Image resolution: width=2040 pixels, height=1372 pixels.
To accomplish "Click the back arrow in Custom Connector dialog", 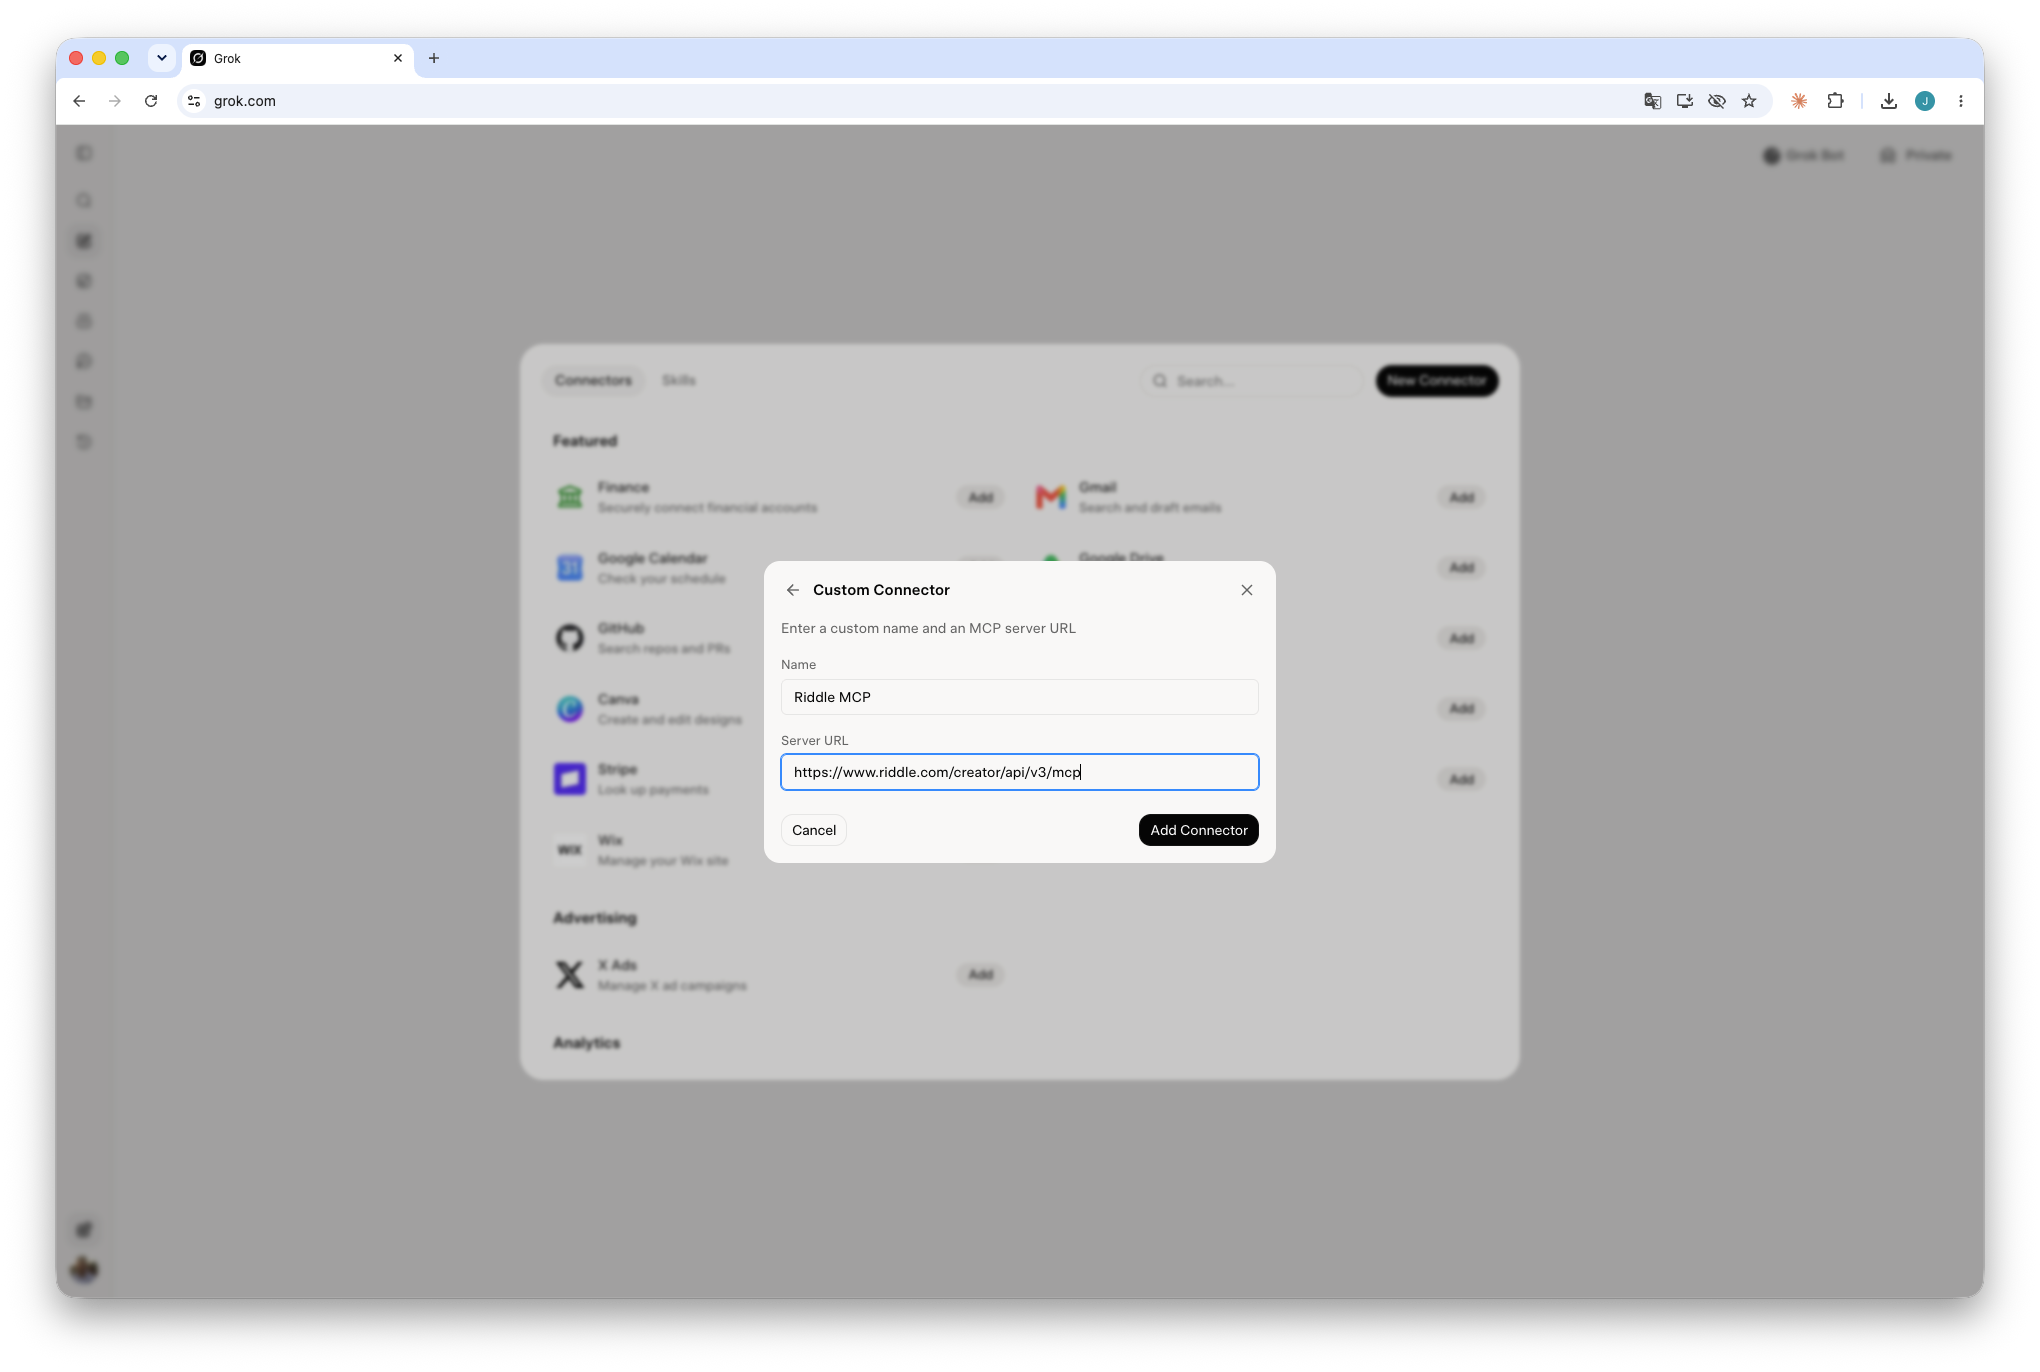I will pos(793,590).
